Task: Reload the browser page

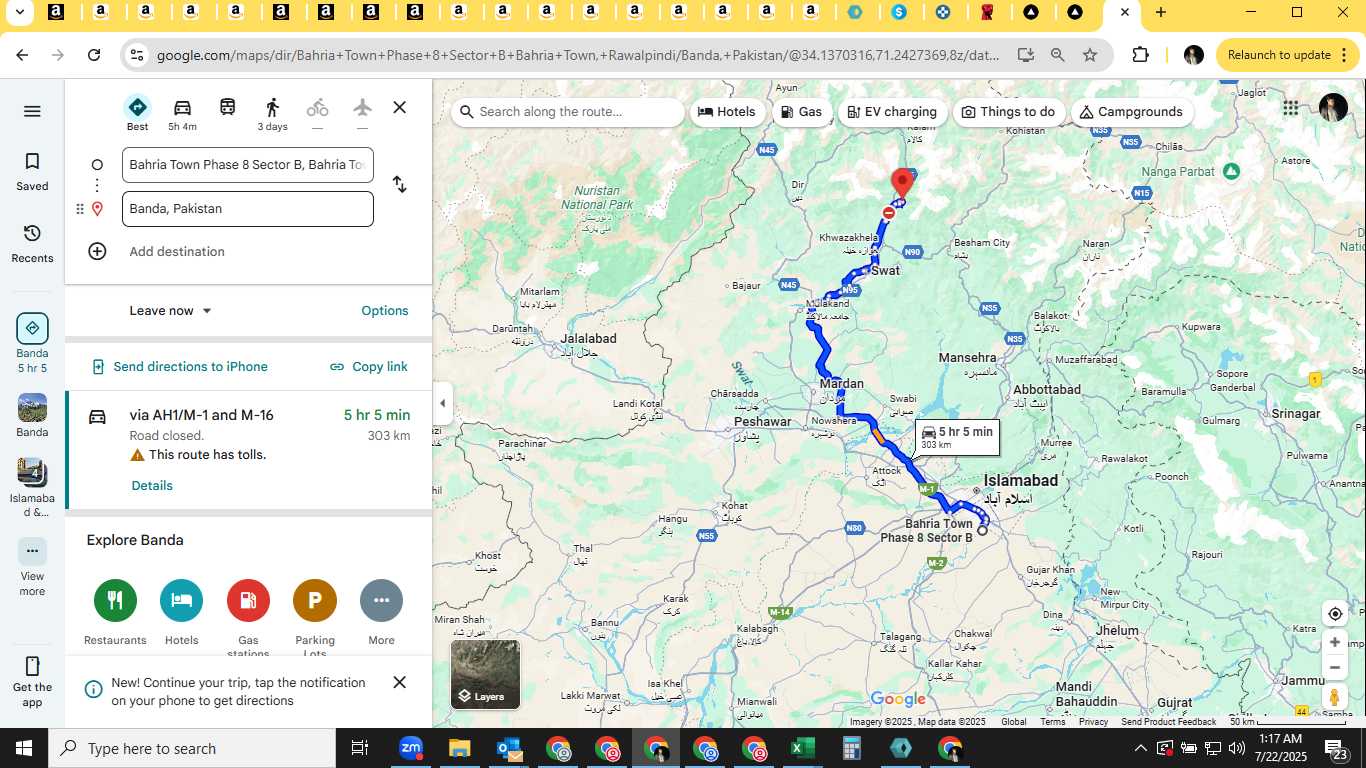Action: click(x=94, y=55)
